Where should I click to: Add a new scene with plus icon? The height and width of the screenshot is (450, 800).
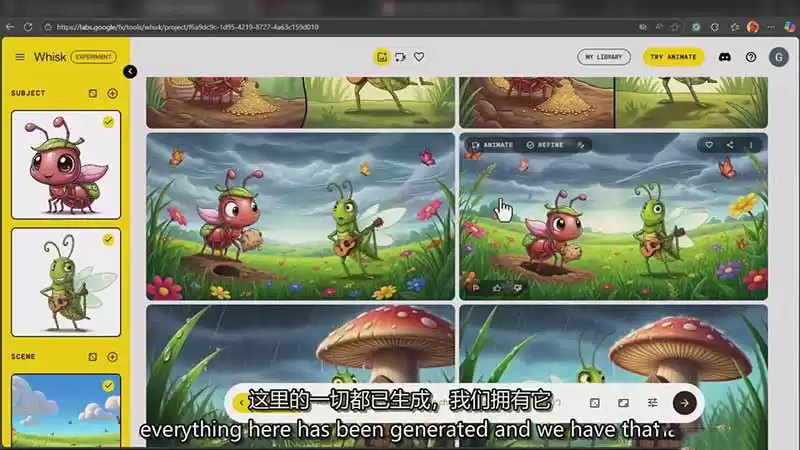(x=112, y=357)
